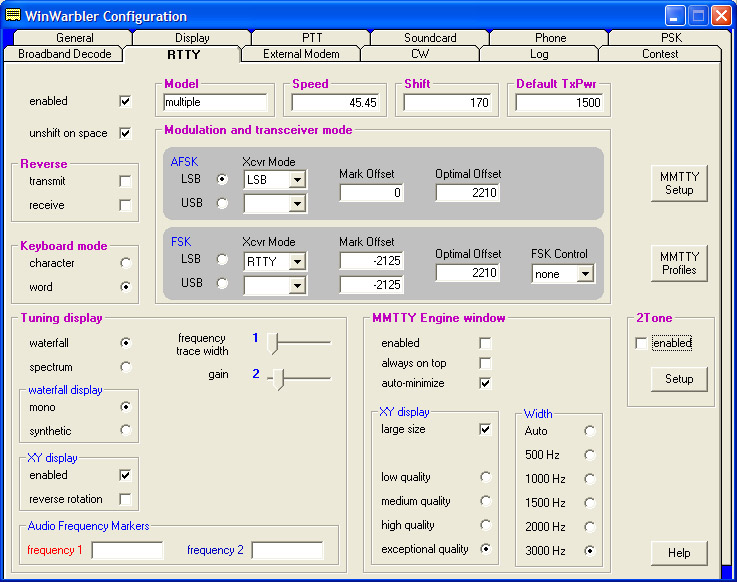The image size is (737, 582).
Task: Select AFSK USB radio button
Action: pos(222,203)
